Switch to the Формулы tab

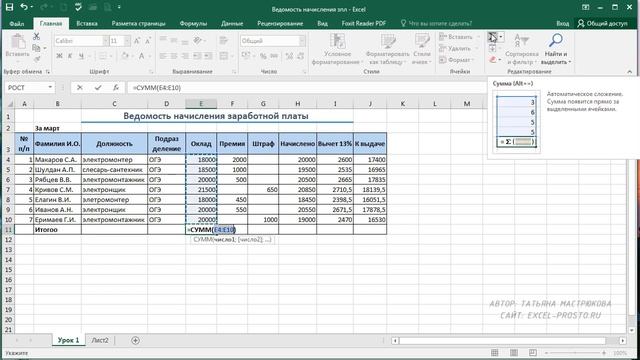click(193, 23)
